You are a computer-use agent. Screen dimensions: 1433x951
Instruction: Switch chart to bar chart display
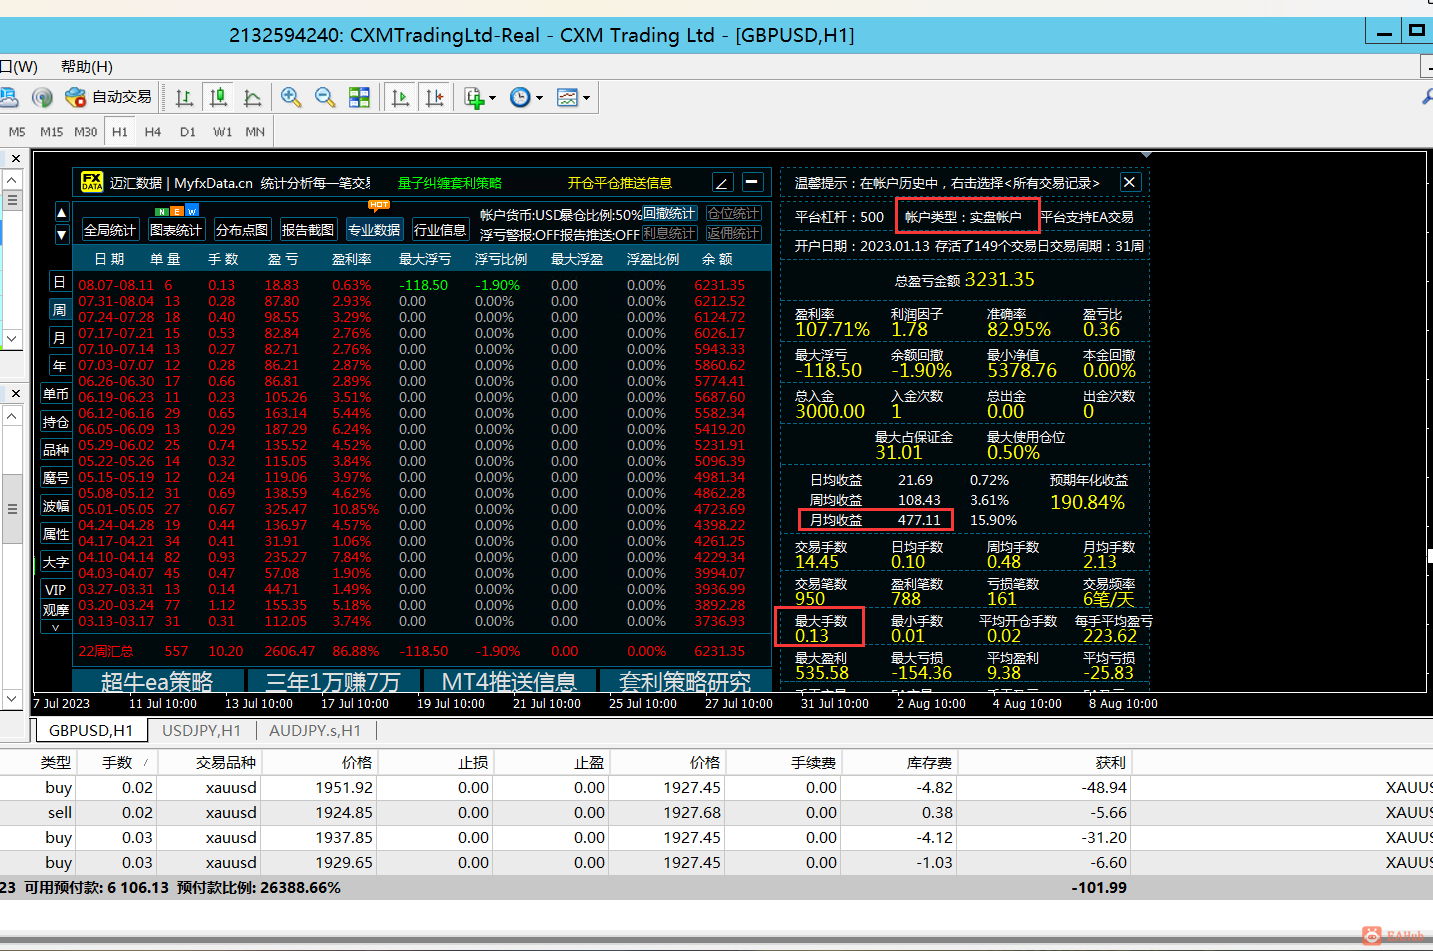(184, 97)
